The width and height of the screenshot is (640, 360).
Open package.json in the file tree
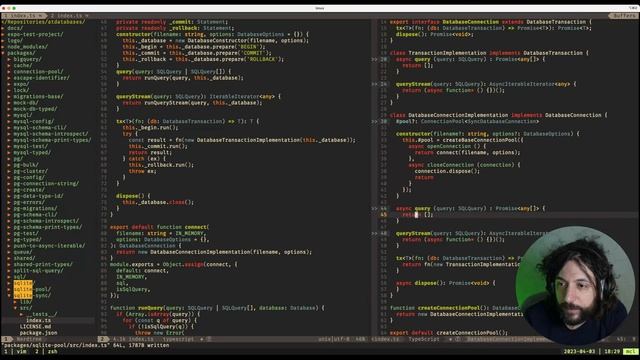[x=38, y=333]
